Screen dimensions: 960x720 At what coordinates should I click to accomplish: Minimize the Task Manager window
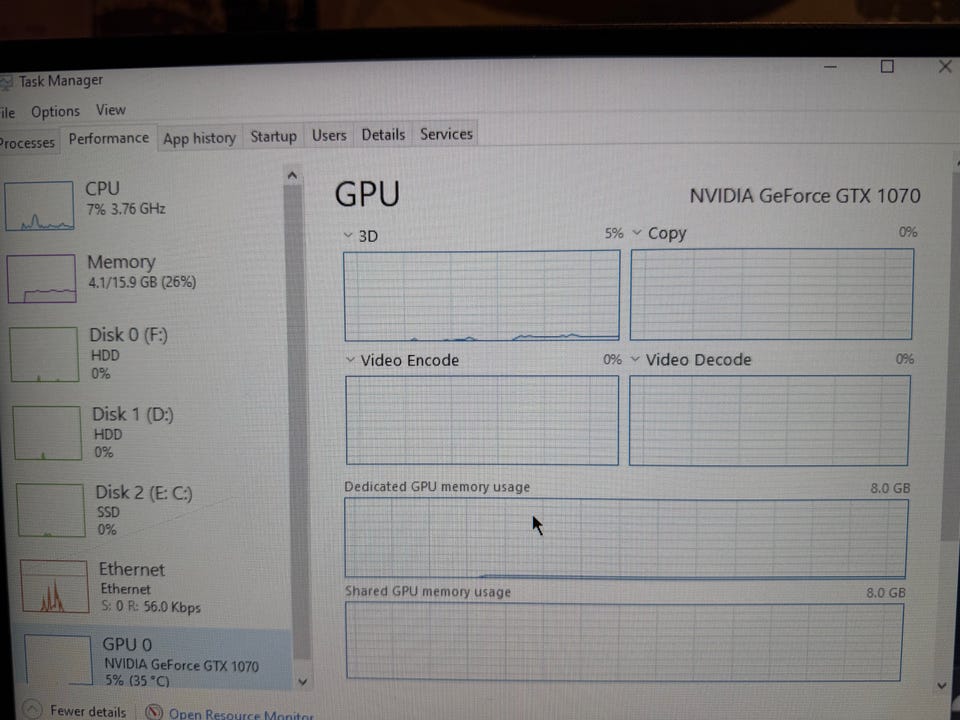coord(830,66)
